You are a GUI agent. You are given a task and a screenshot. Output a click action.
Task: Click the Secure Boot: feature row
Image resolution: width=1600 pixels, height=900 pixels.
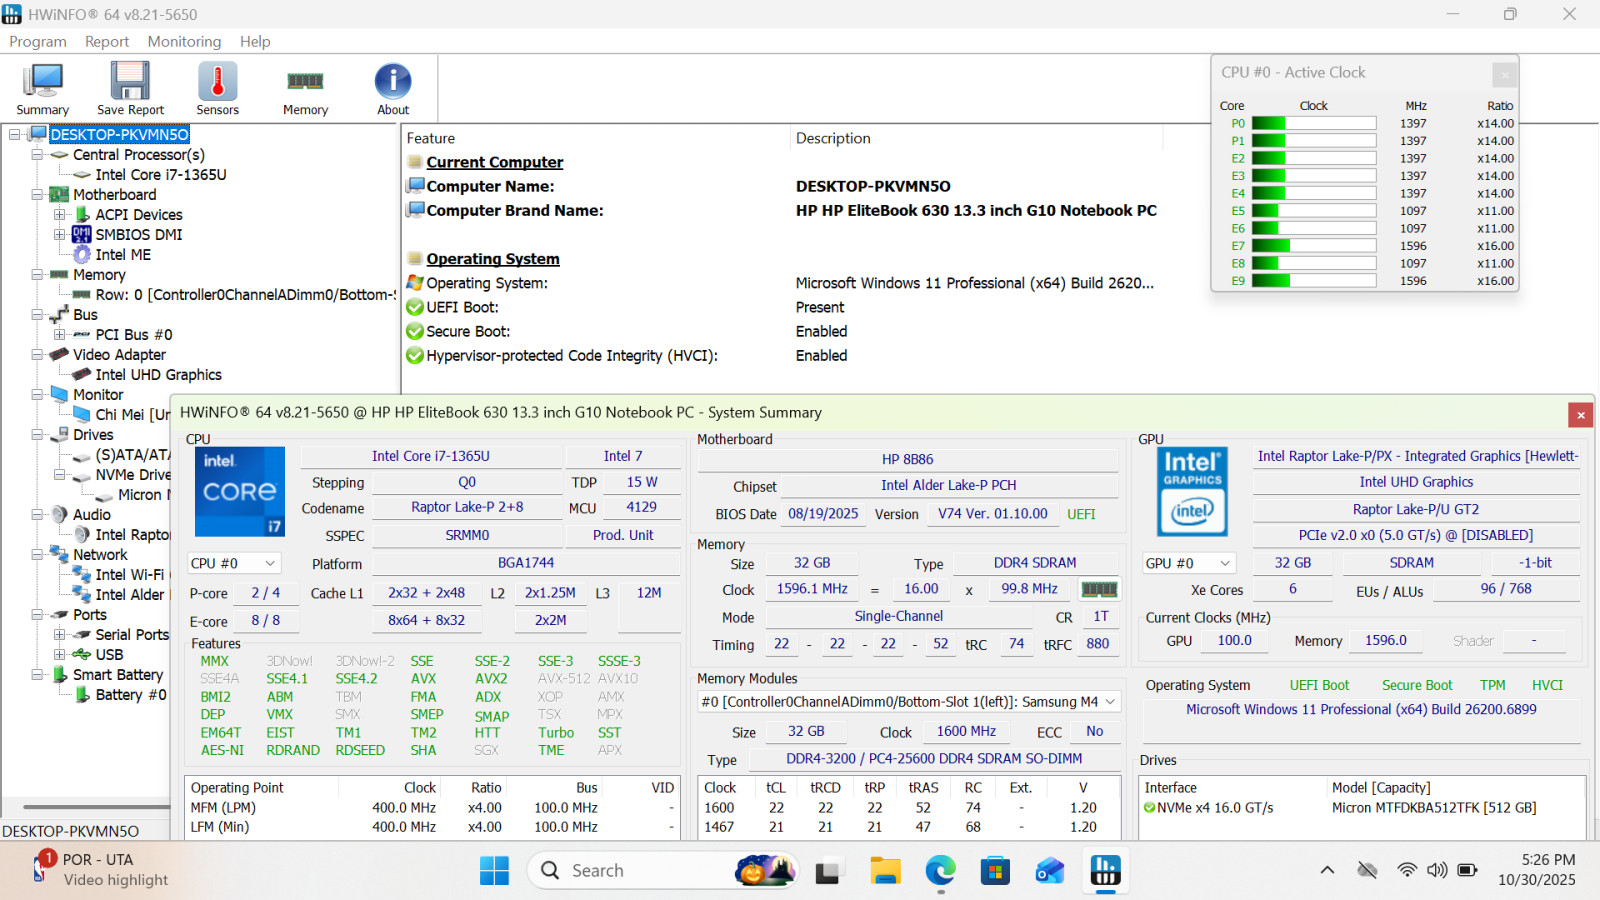(x=468, y=331)
